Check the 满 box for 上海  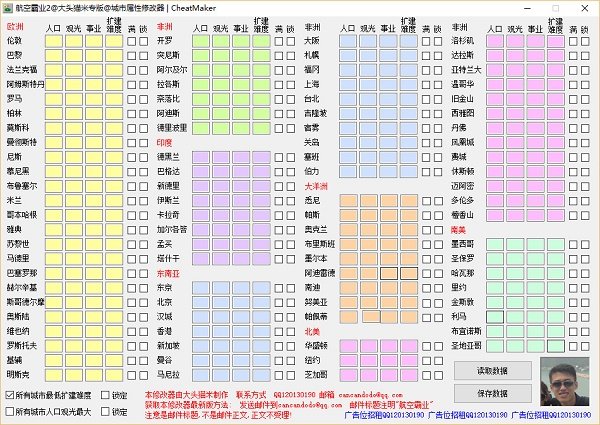click(x=426, y=85)
